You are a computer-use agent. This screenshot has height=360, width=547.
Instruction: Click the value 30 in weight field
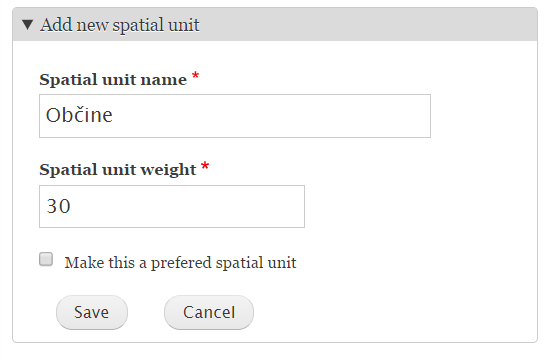(x=59, y=206)
